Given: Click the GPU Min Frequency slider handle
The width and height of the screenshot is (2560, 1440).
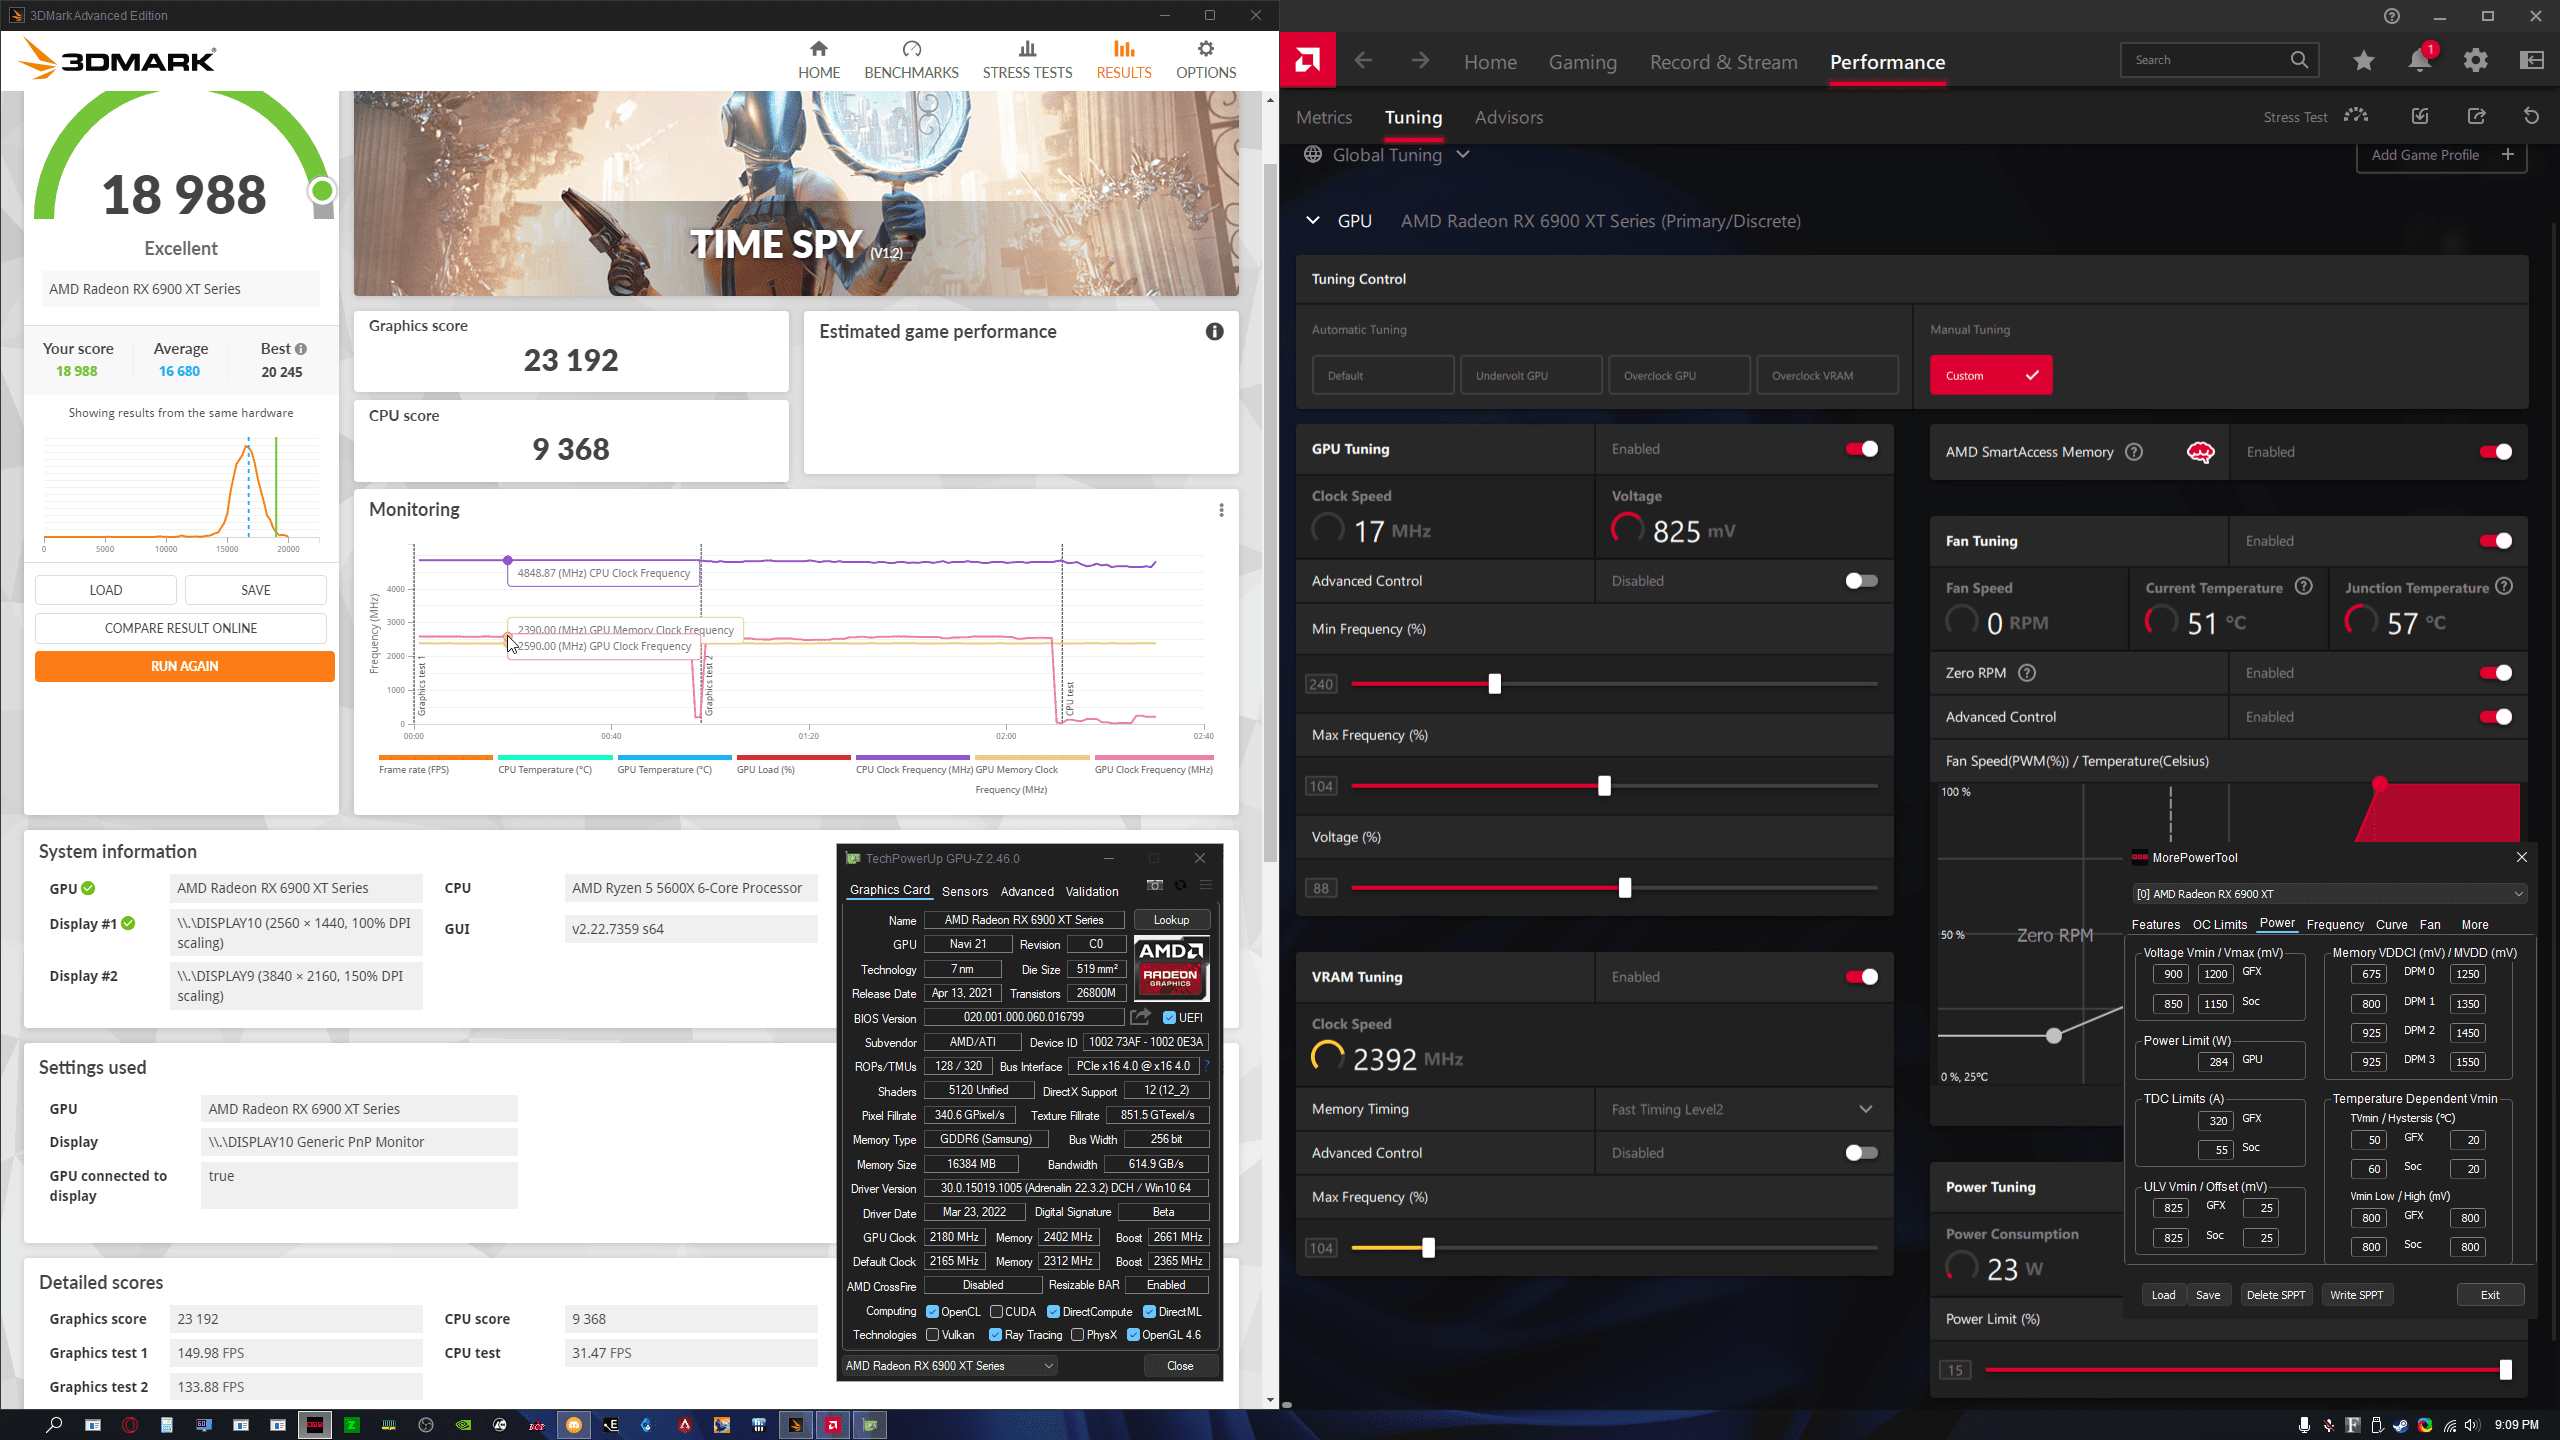Looking at the screenshot, I should pyautogui.click(x=1494, y=684).
